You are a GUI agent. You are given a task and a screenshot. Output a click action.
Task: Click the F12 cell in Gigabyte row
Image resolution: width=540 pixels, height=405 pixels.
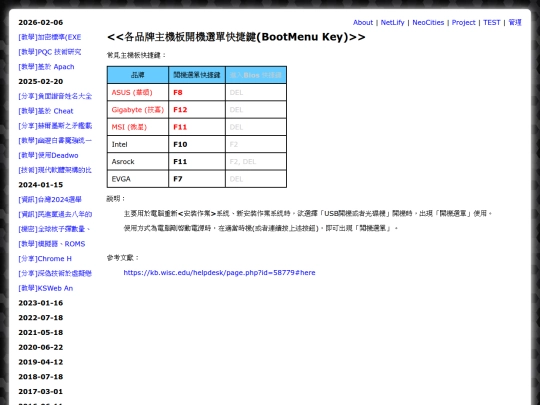pos(197,110)
